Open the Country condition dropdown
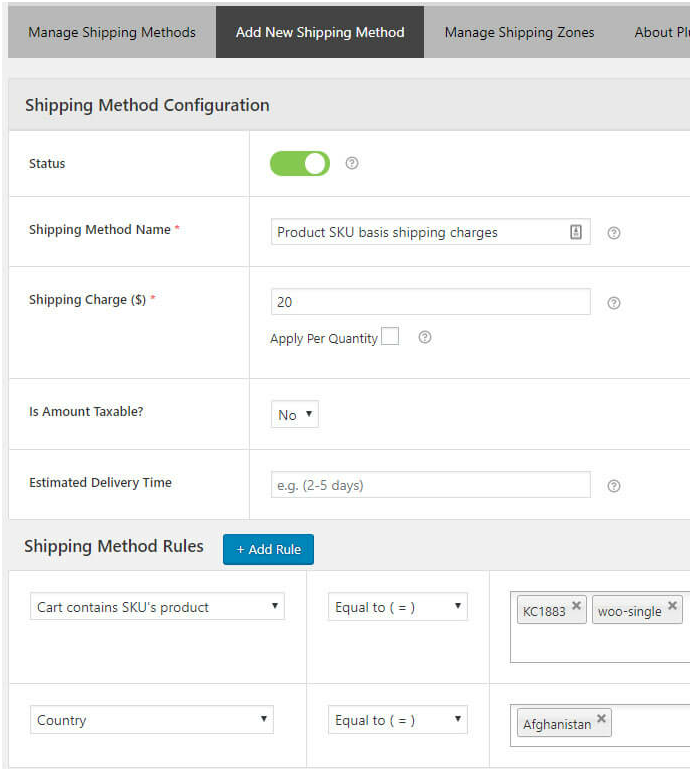 click(152, 720)
